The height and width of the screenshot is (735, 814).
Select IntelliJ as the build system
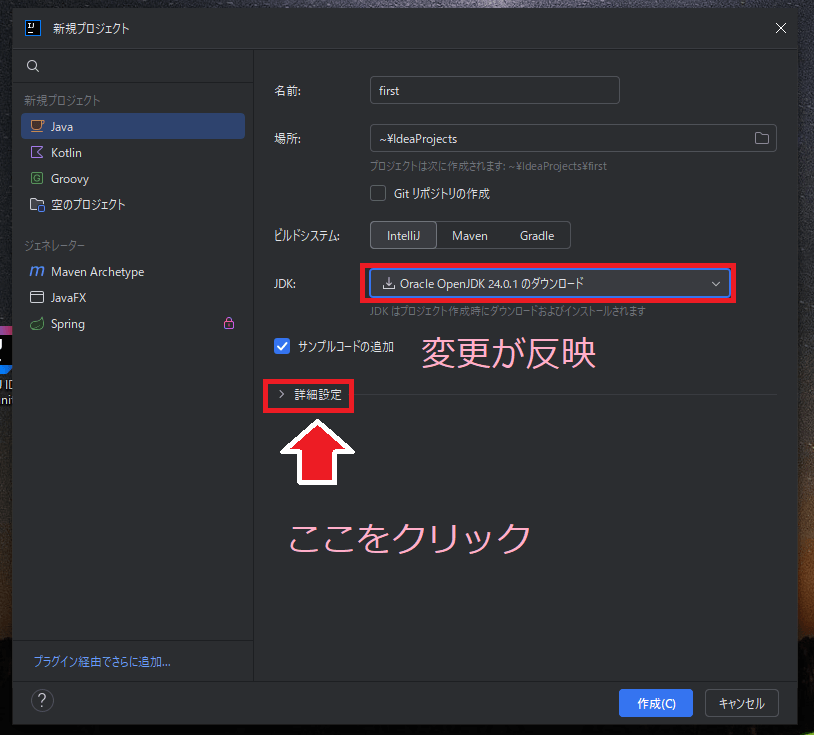(x=403, y=236)
